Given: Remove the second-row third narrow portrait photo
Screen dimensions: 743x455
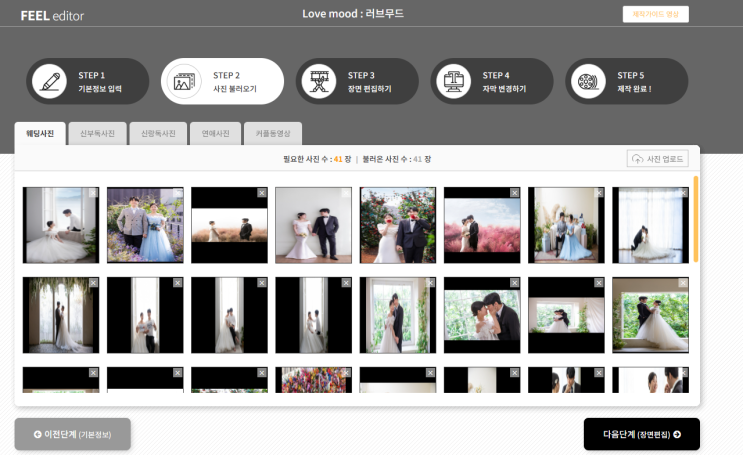Looking at the screenshot, I should coord(262,282).
